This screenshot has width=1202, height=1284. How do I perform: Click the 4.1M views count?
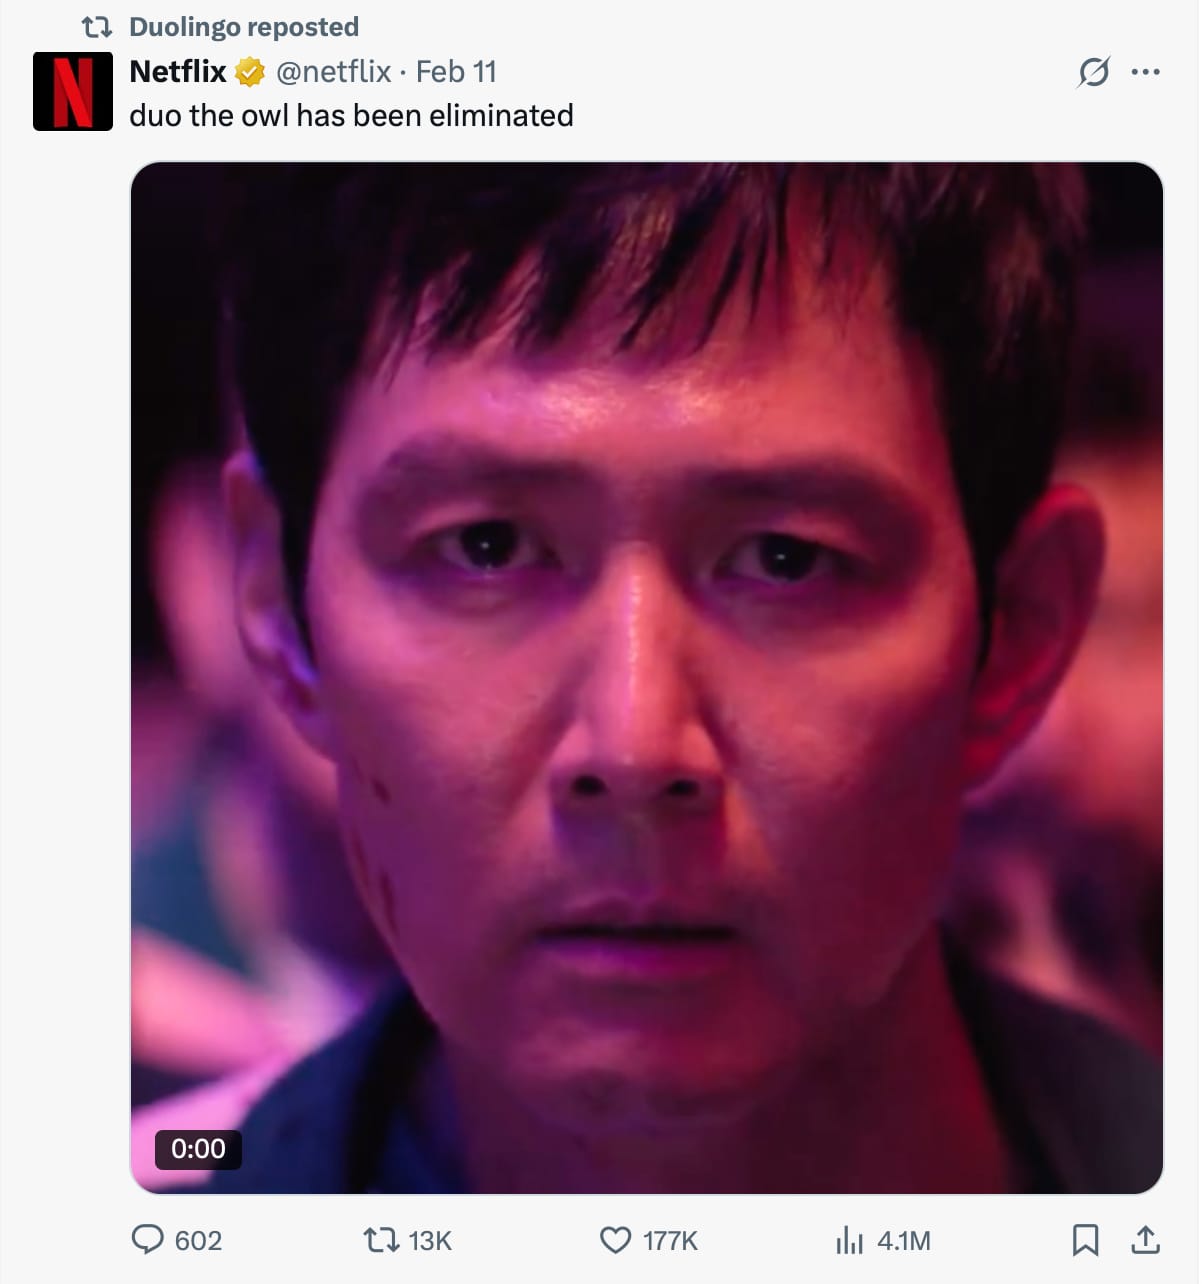[x=904, y=1241]
